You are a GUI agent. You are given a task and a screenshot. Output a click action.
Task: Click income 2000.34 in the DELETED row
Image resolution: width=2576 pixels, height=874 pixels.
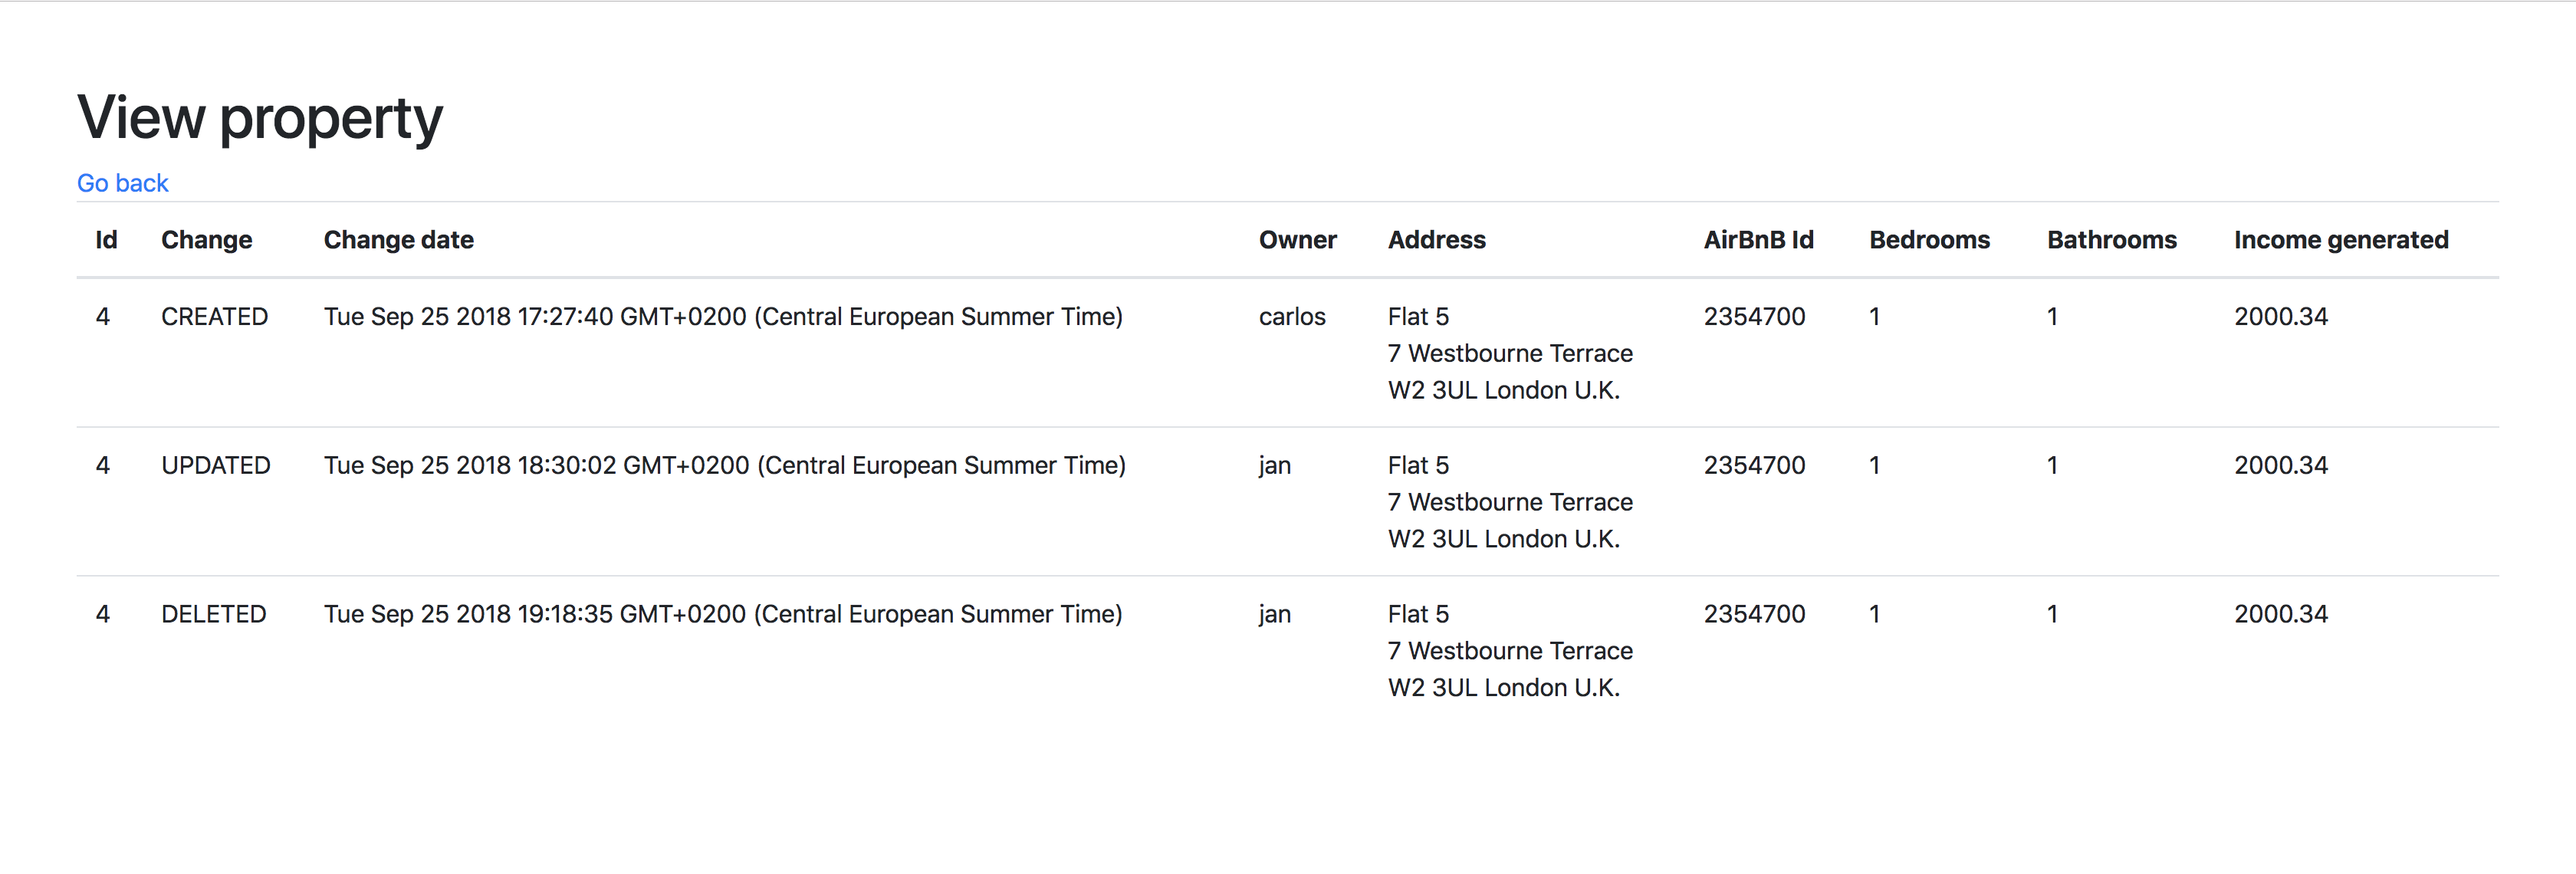(x=2280, y=614)
